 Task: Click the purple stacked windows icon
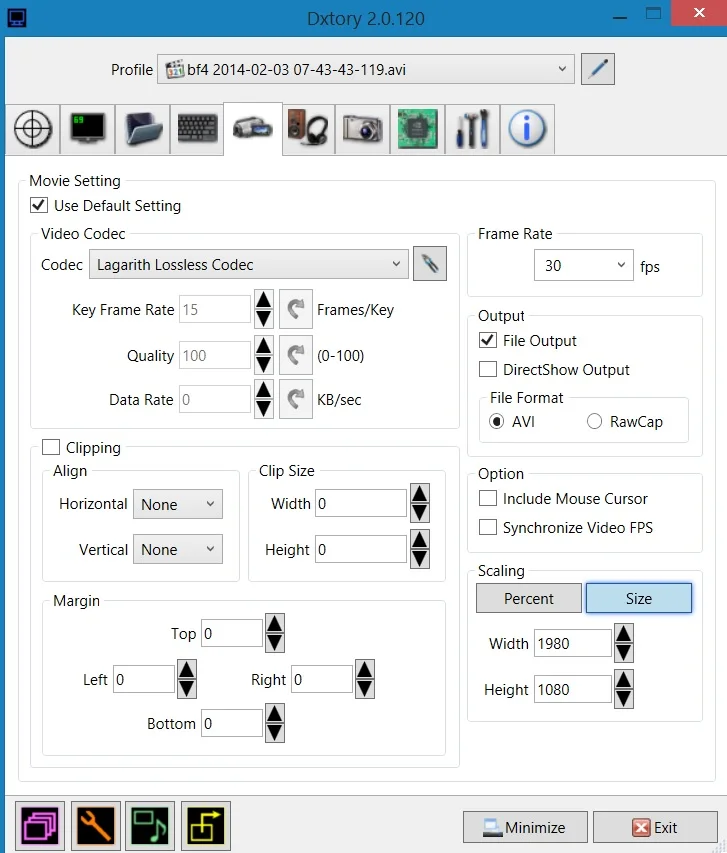(40, 826)
